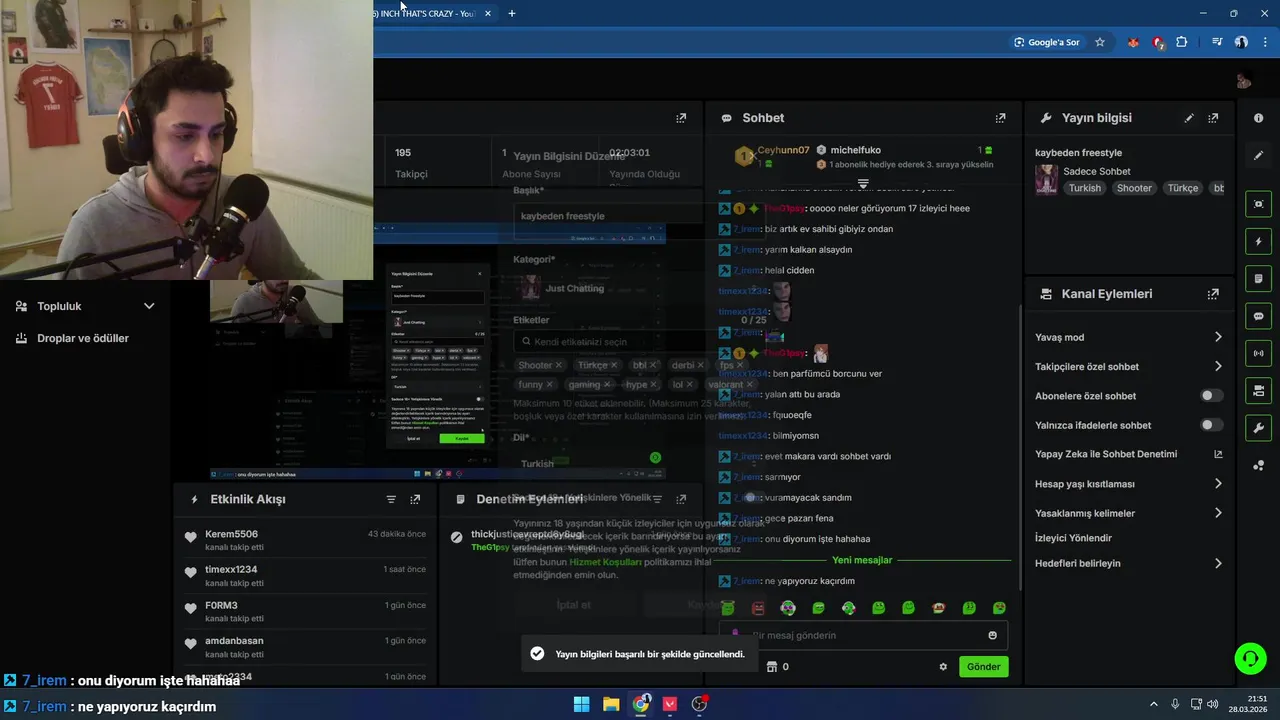Click the Shooter tag in Yayın bilgisi
The height and width of the screenshot is (720, 1280).
[x=1134, y=188]
